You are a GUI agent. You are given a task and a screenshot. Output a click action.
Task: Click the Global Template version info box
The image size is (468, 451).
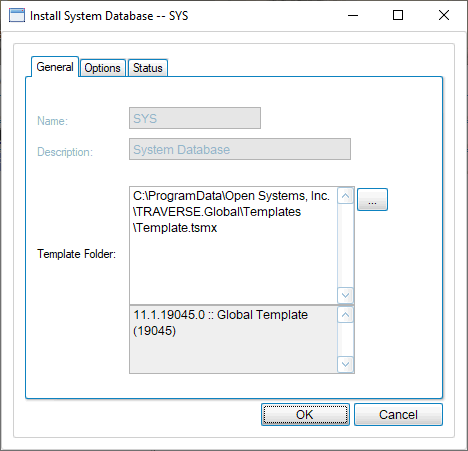tap(233, 339)
